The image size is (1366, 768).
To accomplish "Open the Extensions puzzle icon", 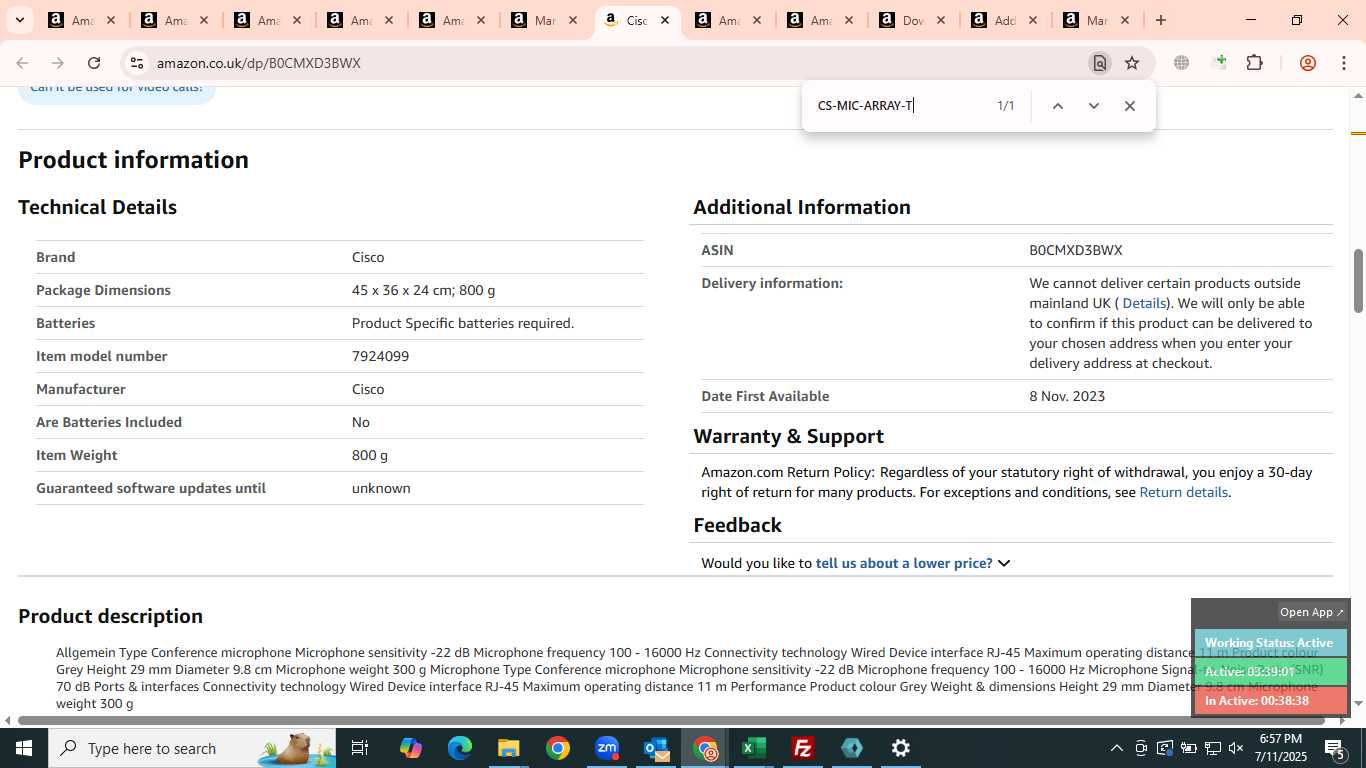I will click(x=1255, y=63).
